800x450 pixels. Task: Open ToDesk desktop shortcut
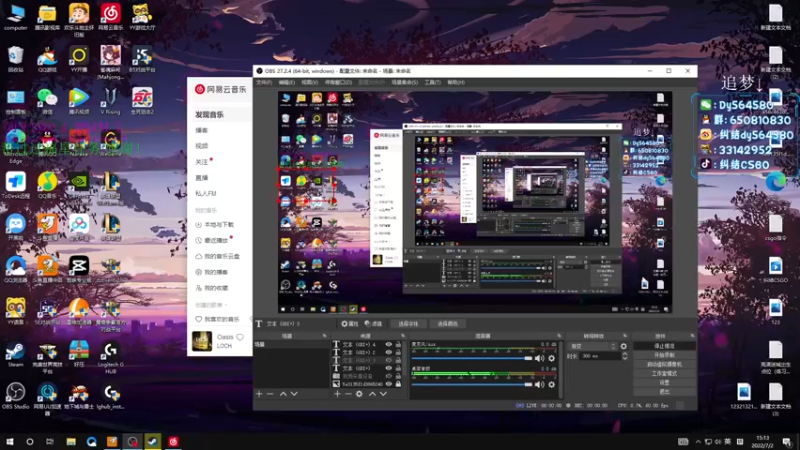(x=15, y=185)
